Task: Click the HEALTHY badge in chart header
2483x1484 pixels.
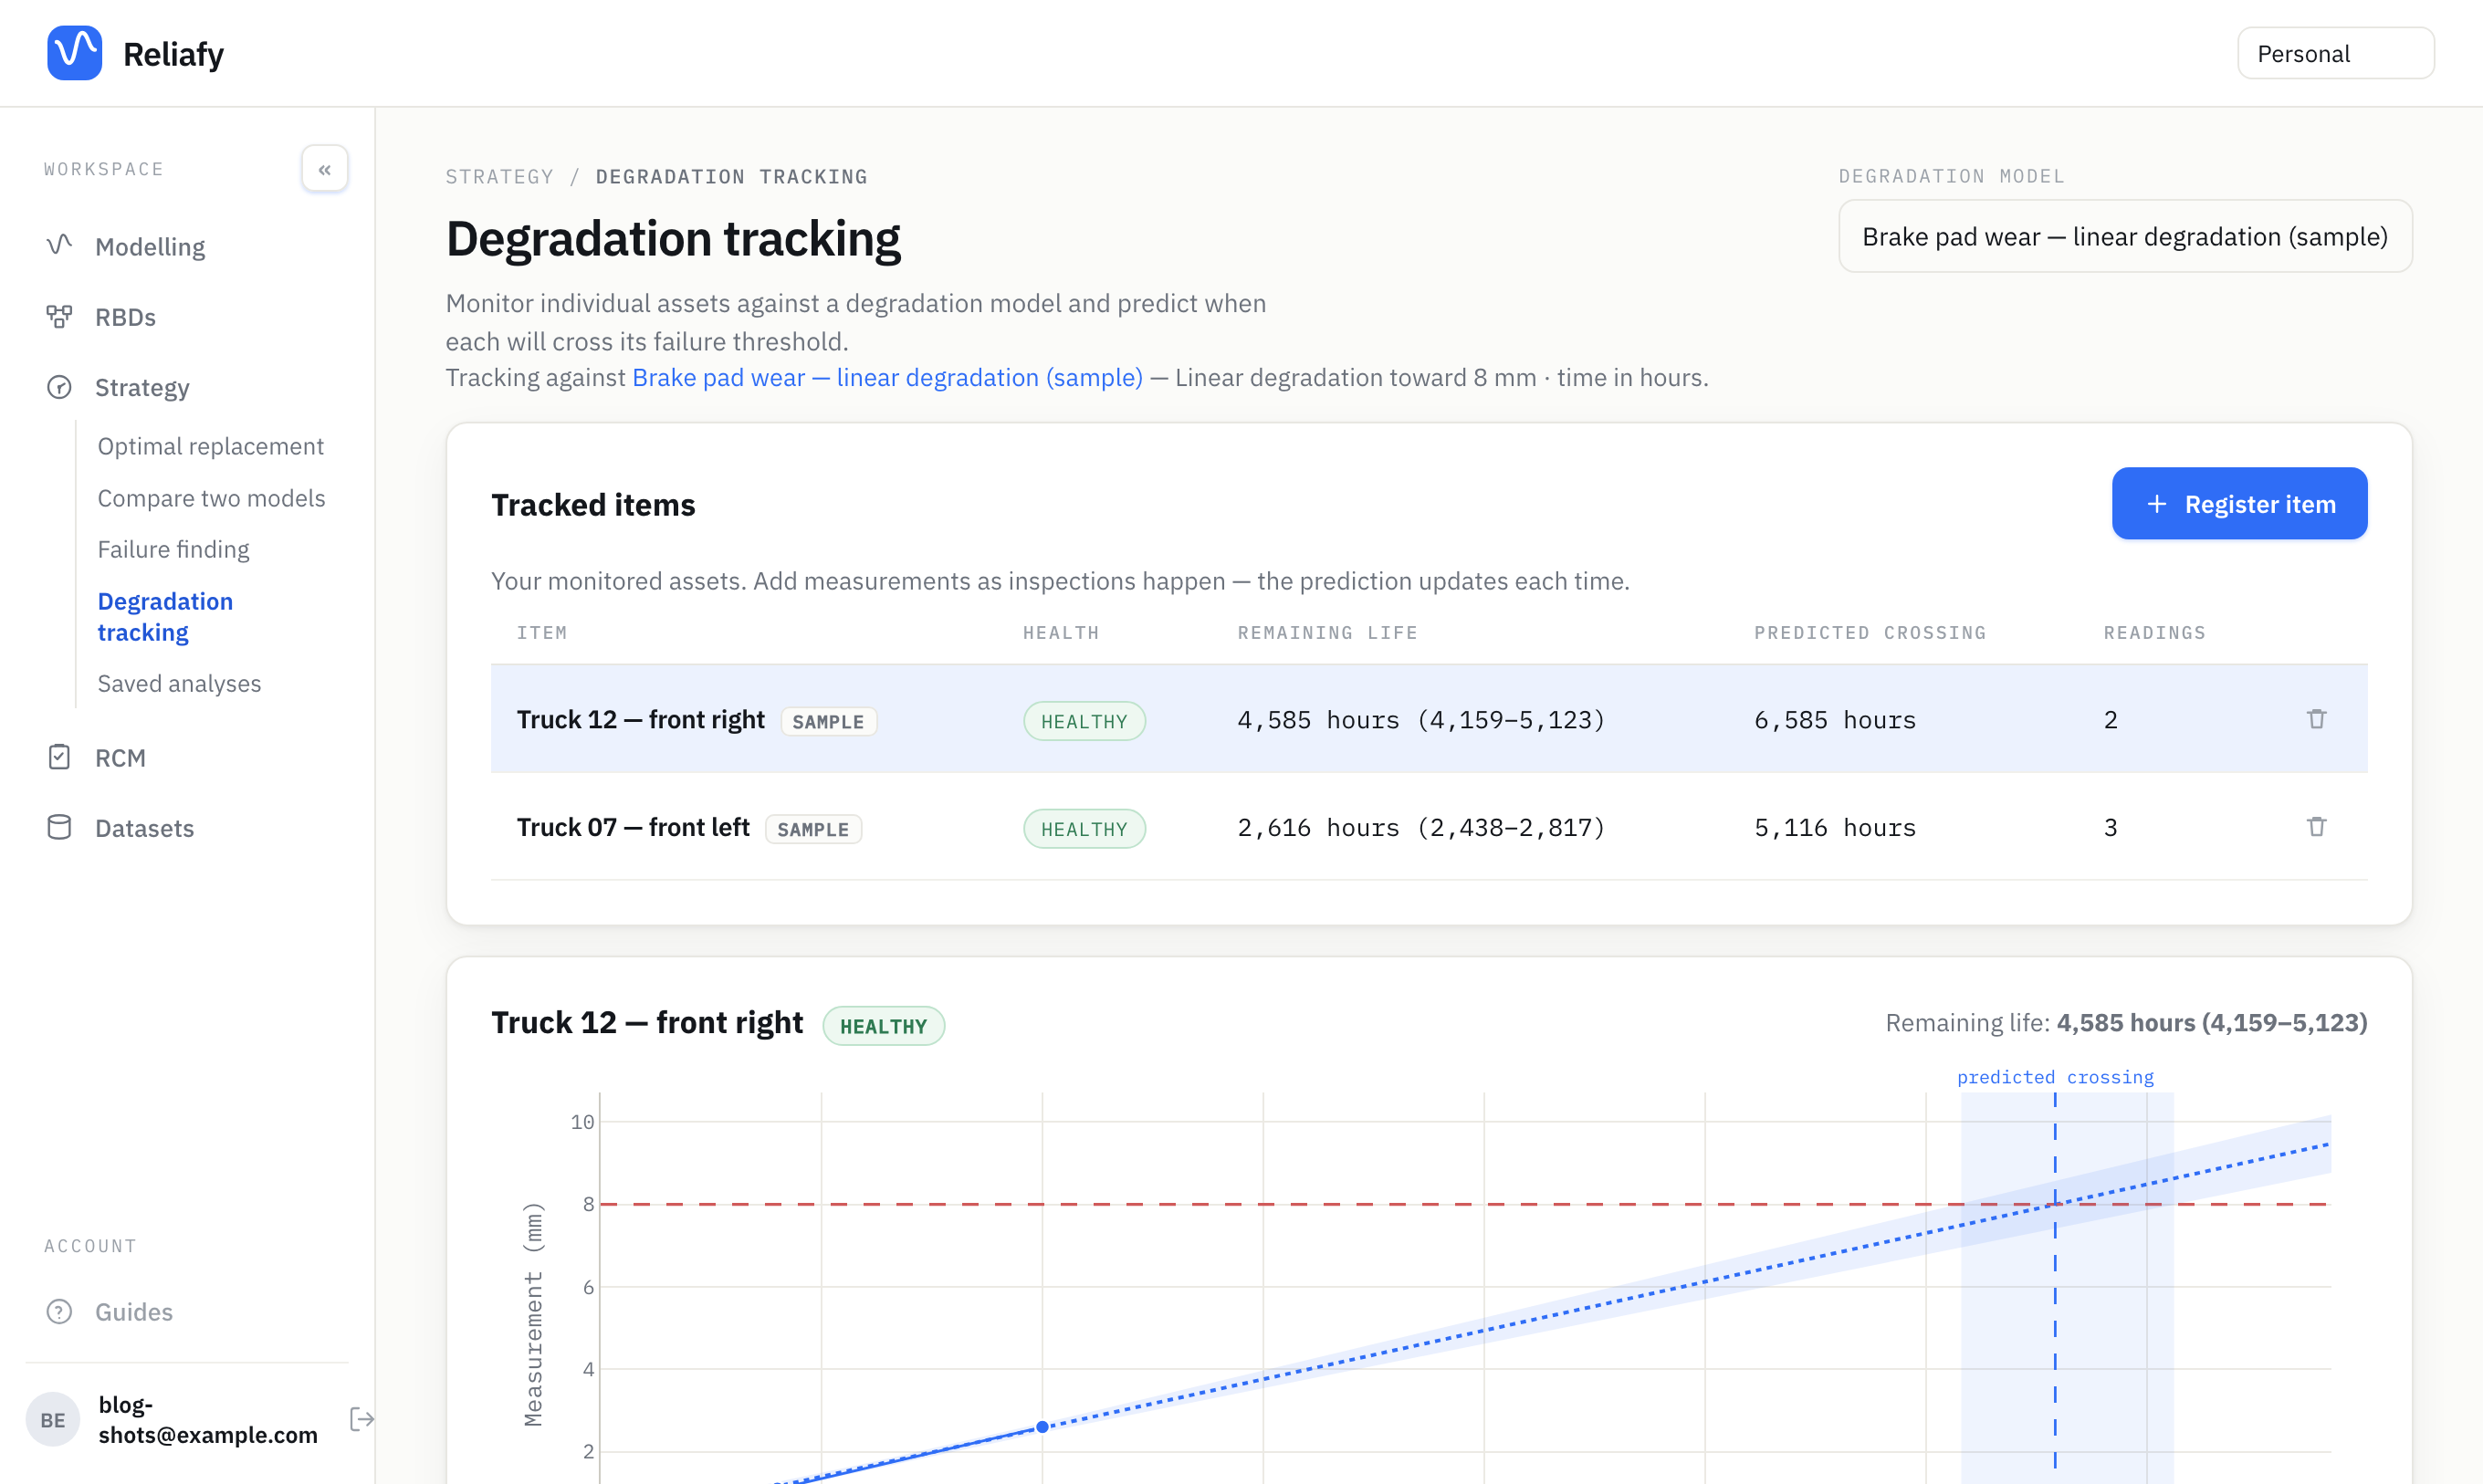Action: (x=883, y=1026)
